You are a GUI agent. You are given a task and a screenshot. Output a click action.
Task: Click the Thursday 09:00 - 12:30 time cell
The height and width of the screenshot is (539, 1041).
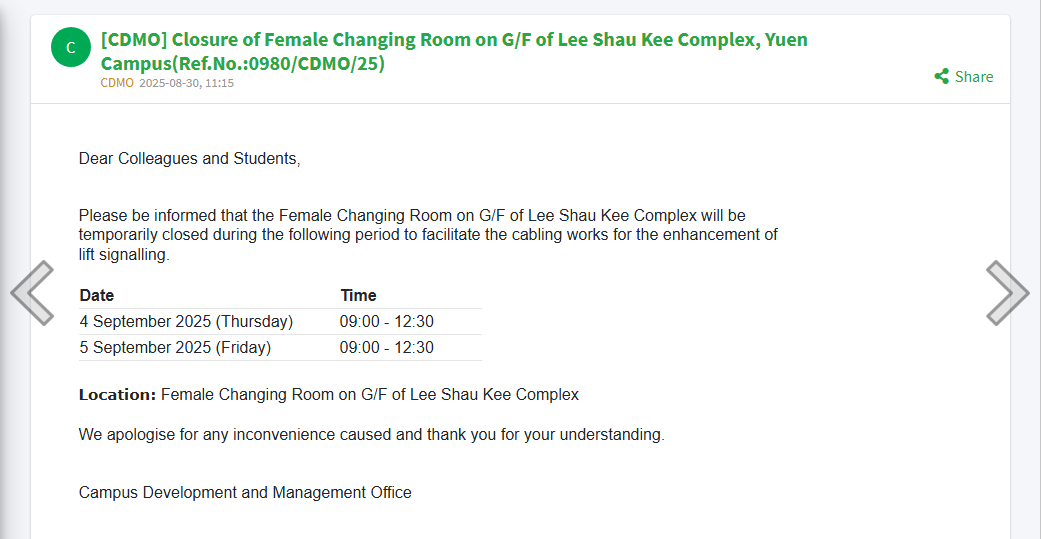(387, 322)
